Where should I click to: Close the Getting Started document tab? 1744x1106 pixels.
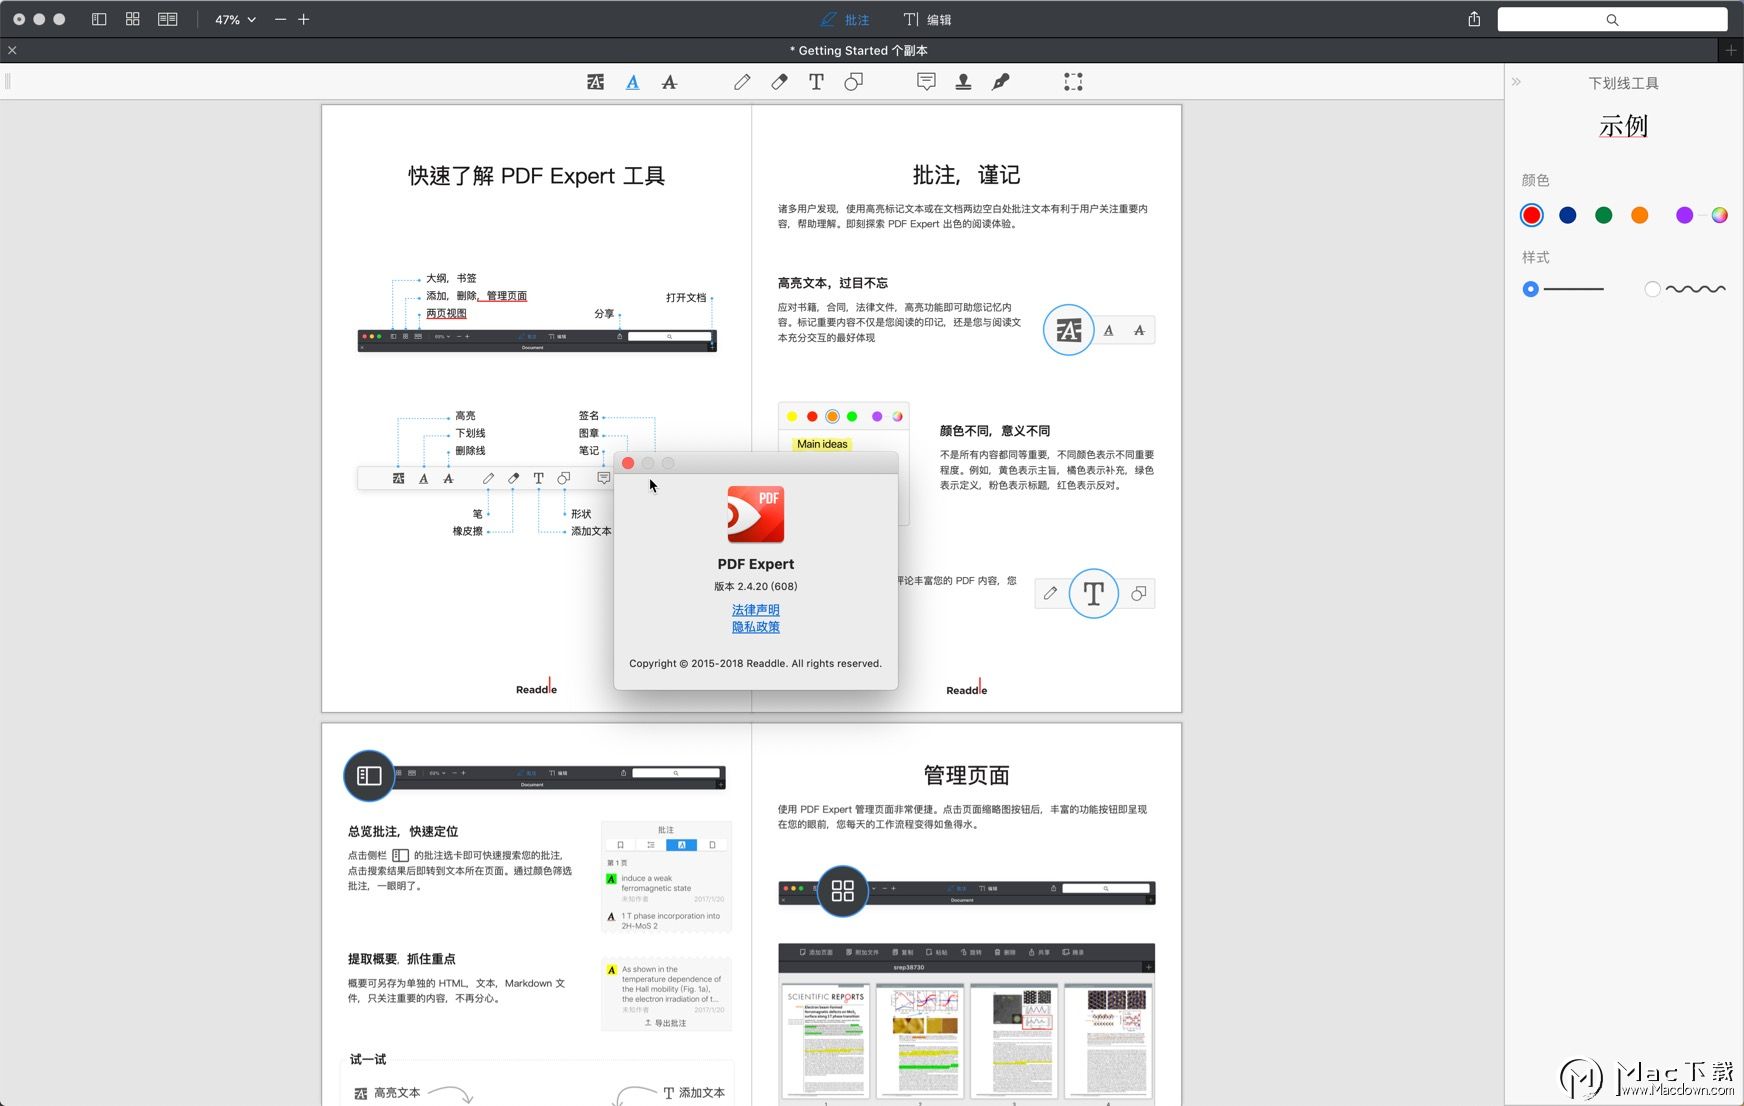click(x=12, y=50)
